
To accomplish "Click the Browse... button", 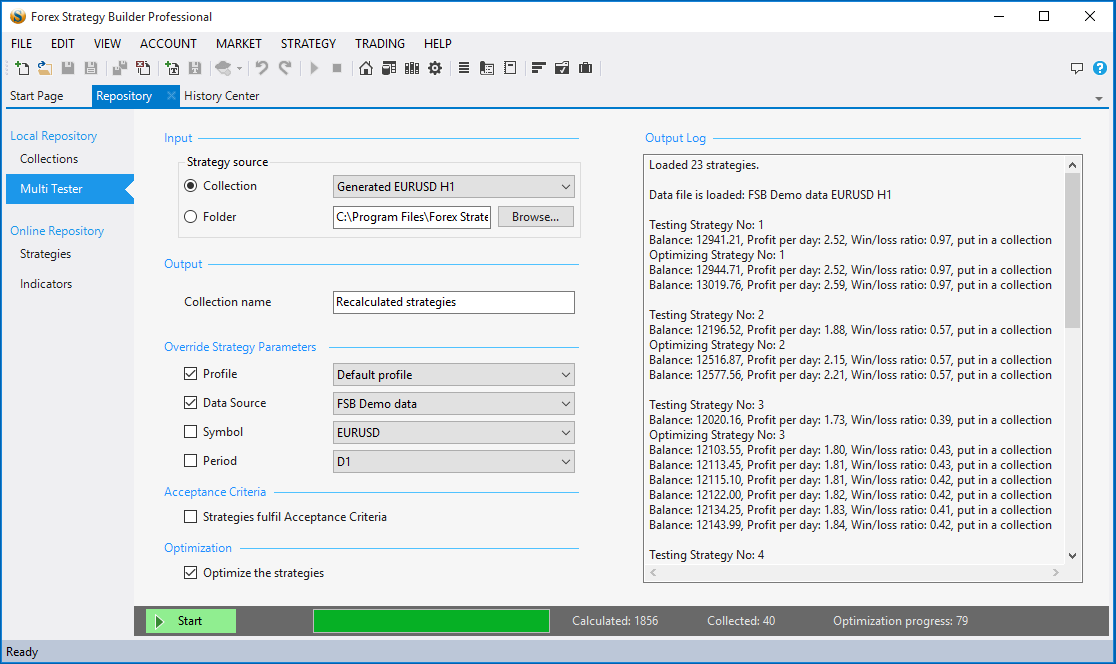I will tap(535, 217).
